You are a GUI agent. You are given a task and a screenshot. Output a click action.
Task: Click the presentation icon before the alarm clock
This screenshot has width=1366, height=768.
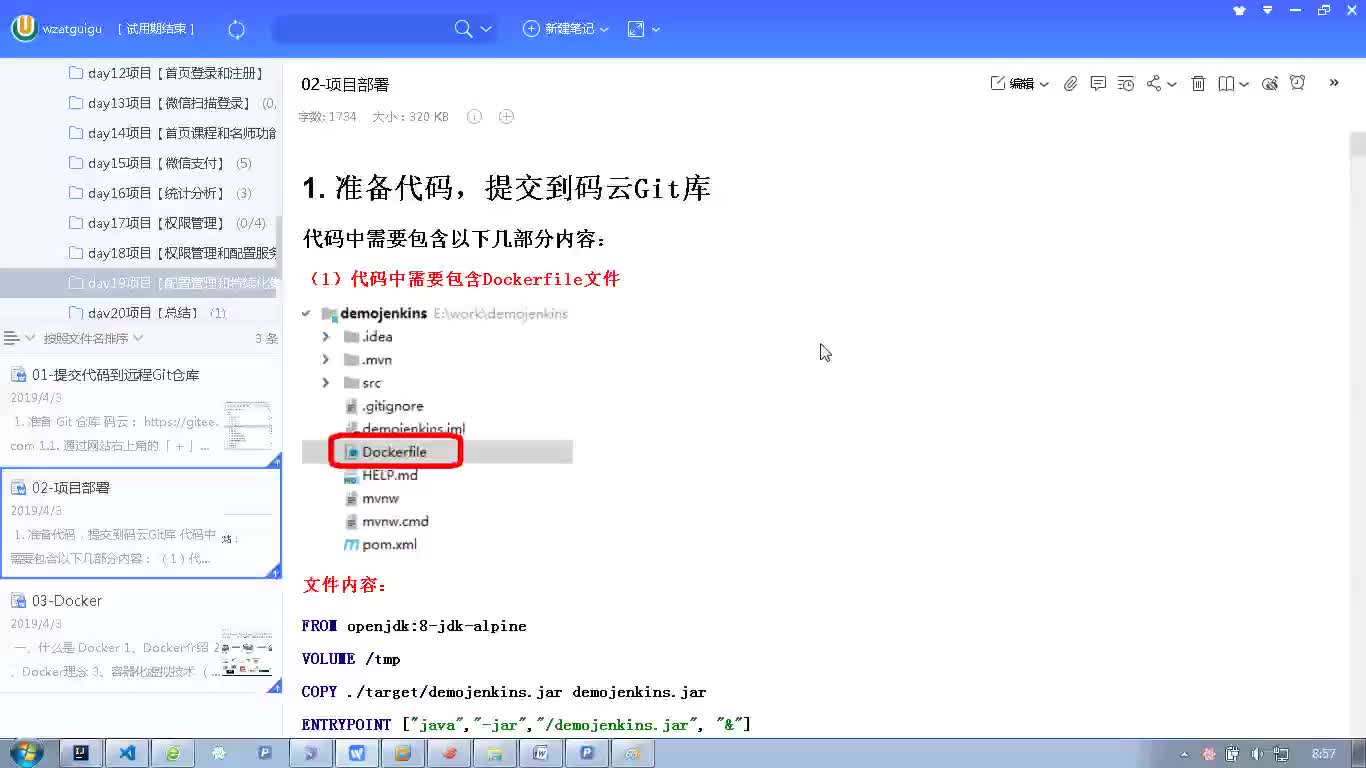coord(1270,84)
